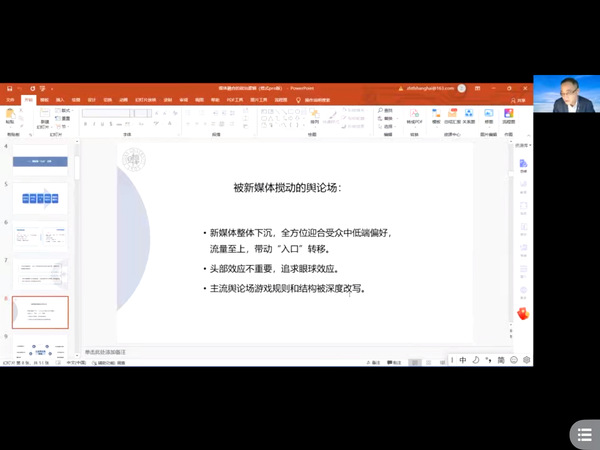Image resolution: width=600 pixels, height=450 pixels.
Task: Pick the font color button
Action: (170, 124)
